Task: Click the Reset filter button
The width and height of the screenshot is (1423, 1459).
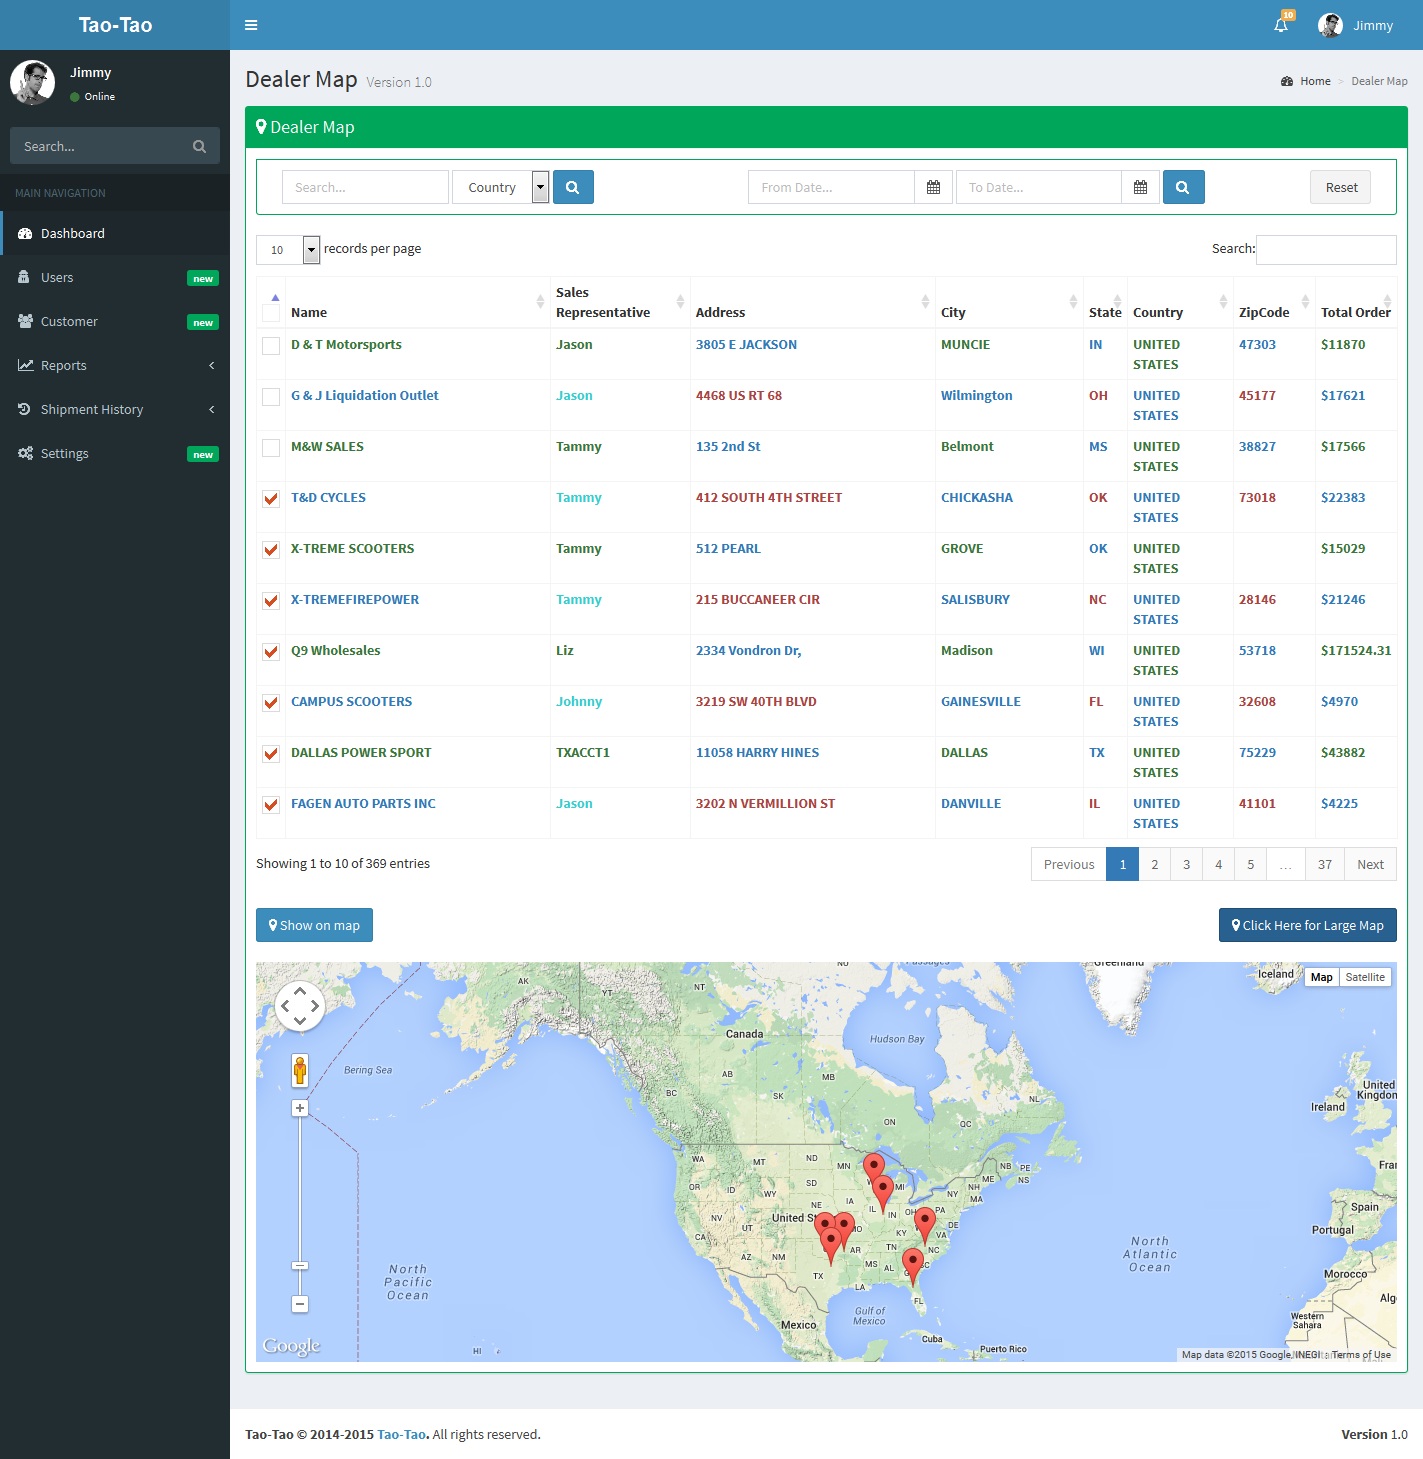Action: tap(1340, 187)
